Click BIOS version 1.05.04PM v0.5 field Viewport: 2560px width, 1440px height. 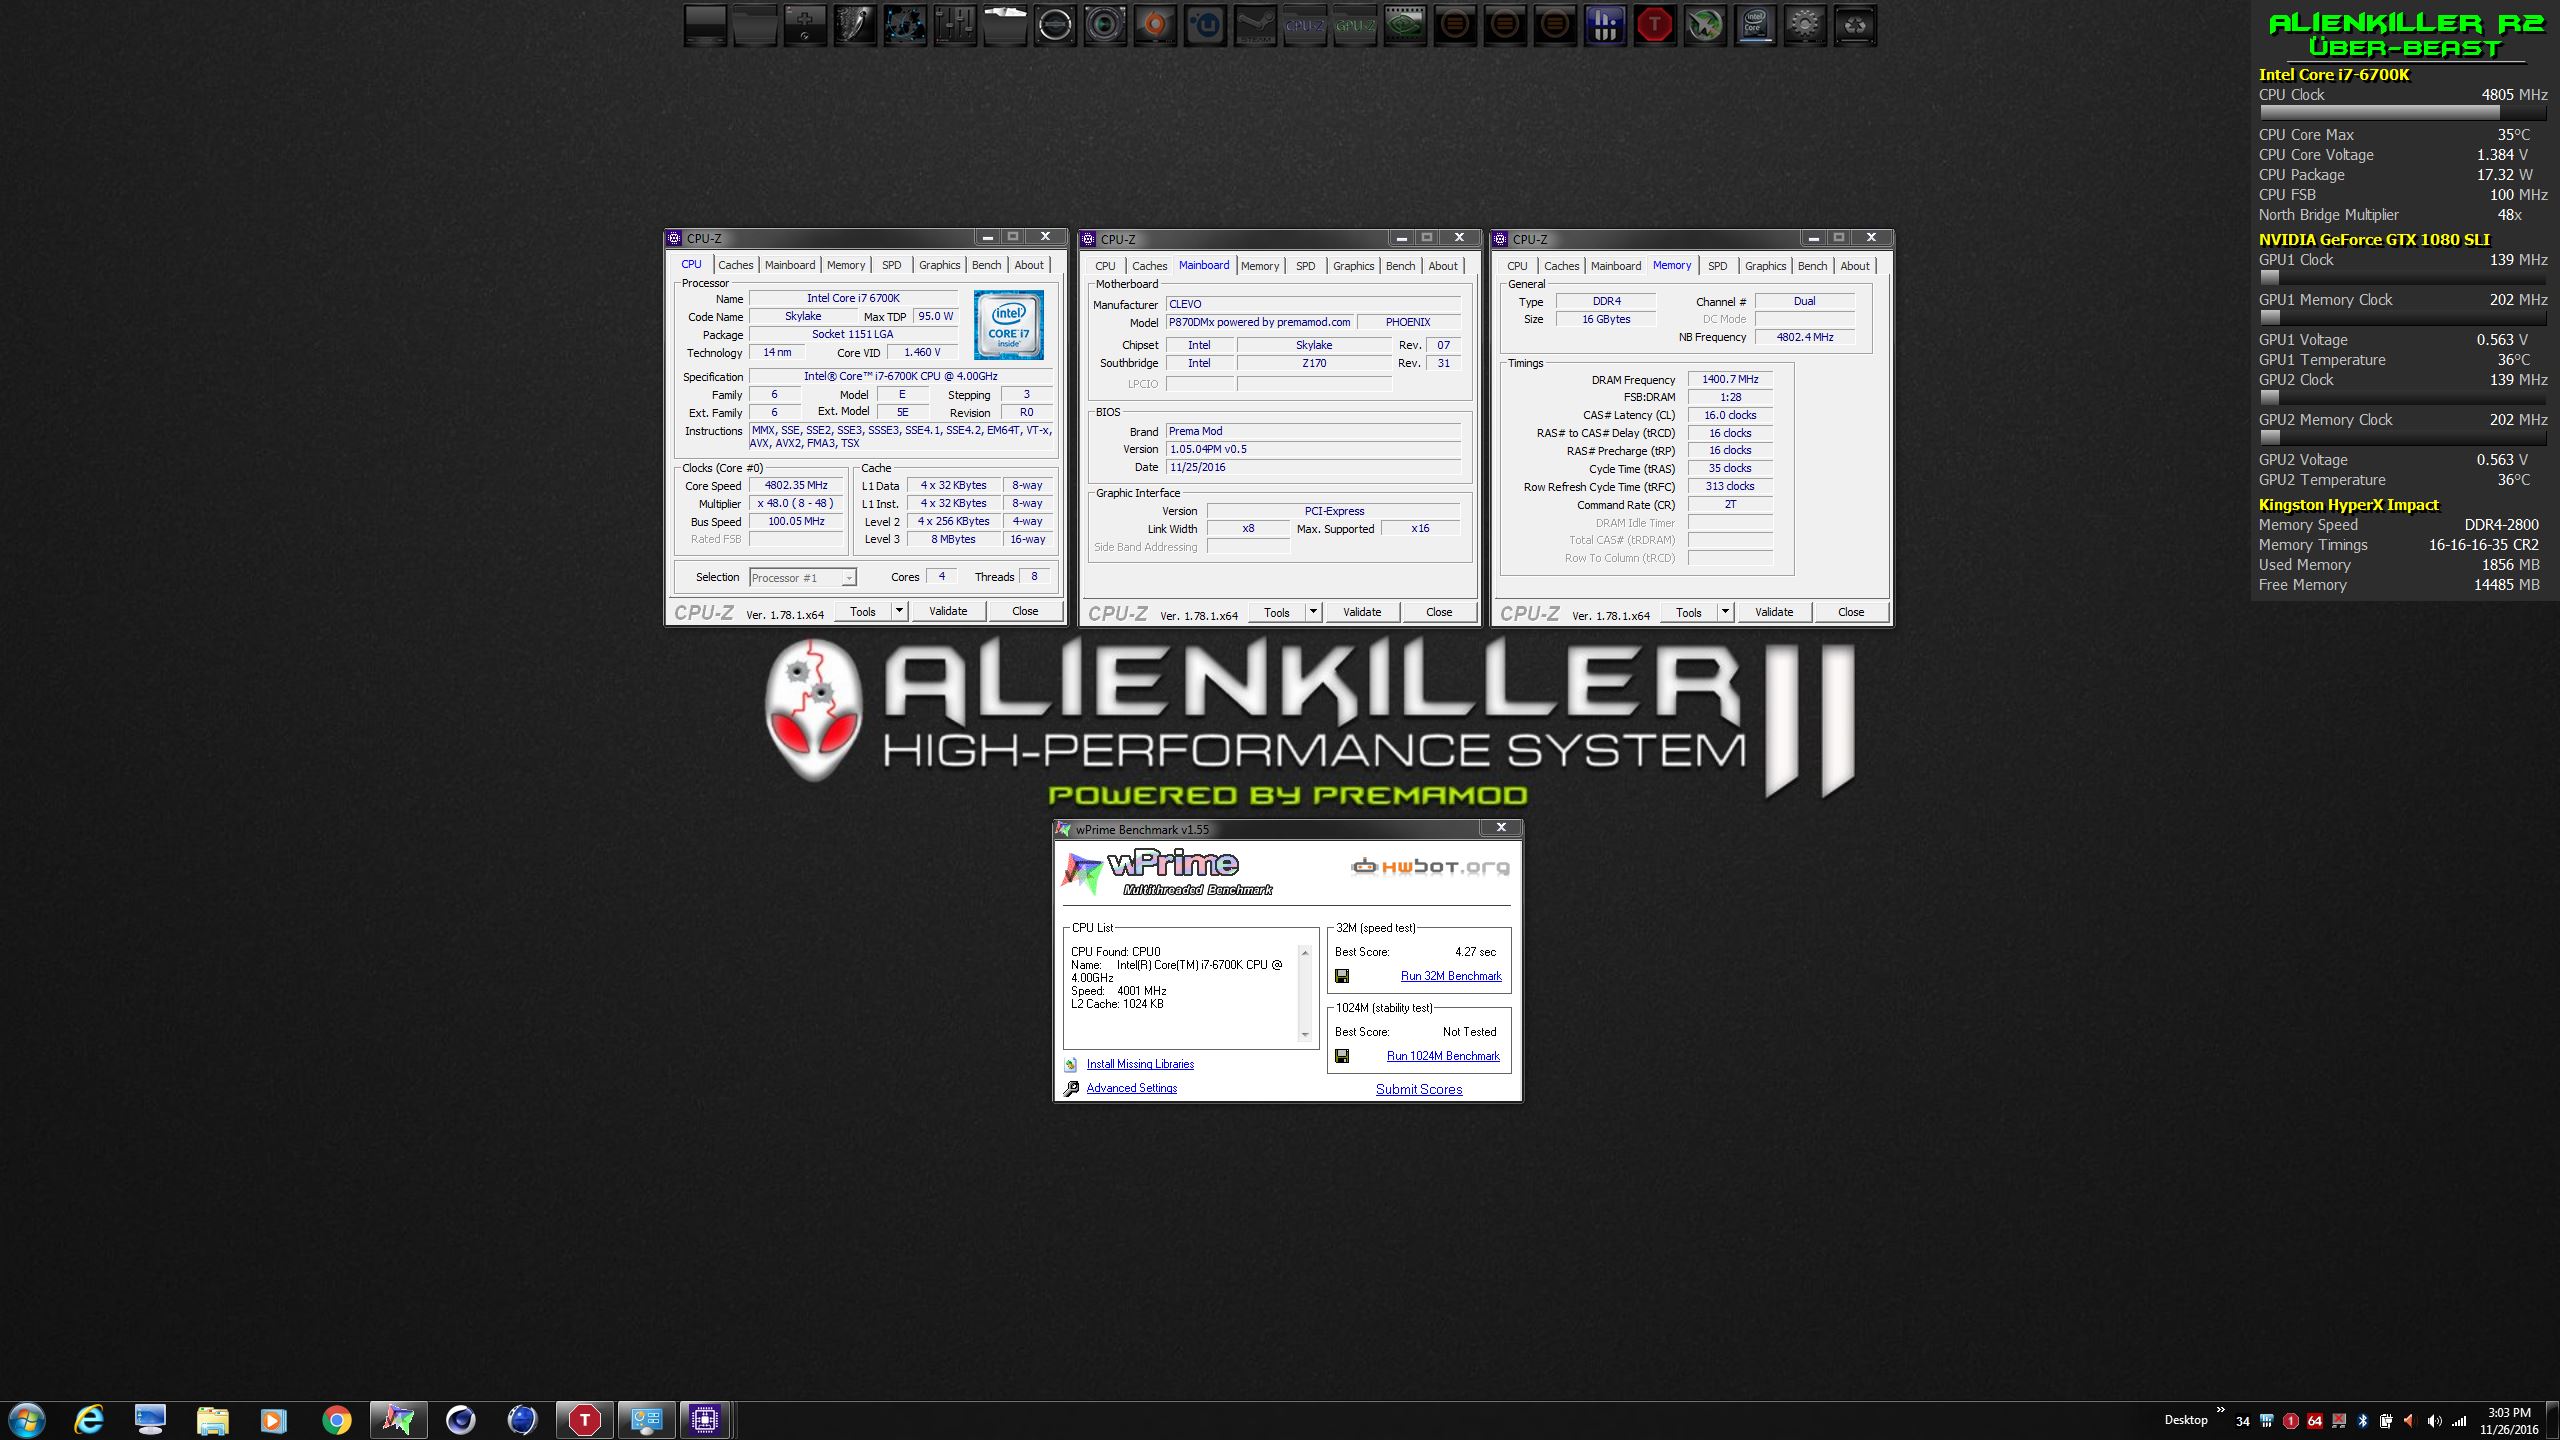click(x=1313, y=449)
